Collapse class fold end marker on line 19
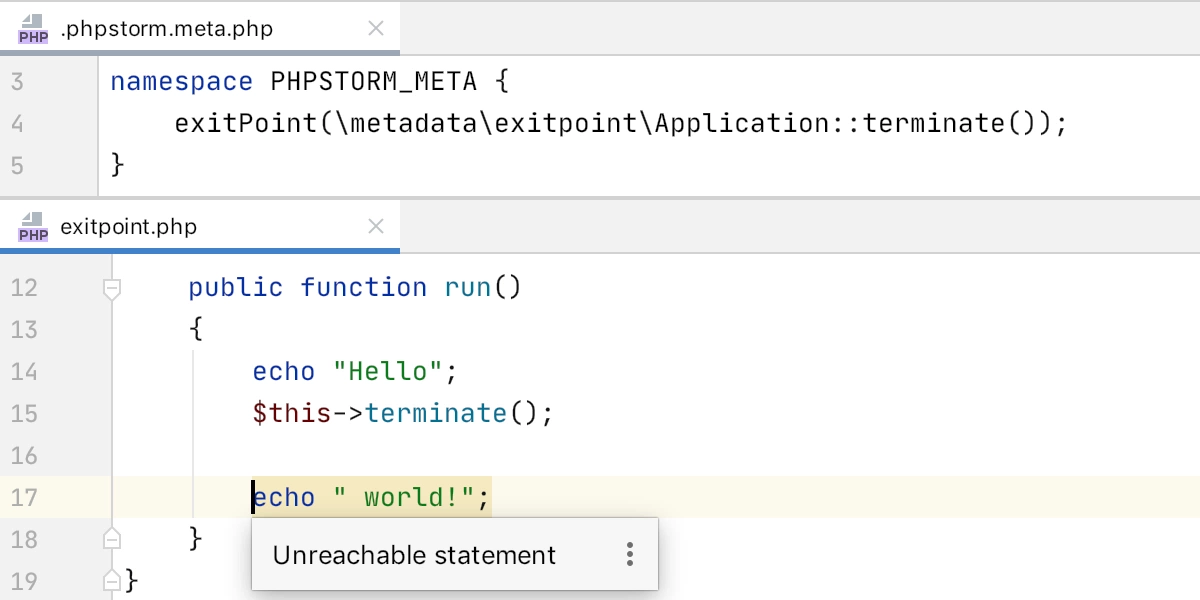Viewport: 1200px width, 600px height. pyautogui.click(x=112, y=580)
